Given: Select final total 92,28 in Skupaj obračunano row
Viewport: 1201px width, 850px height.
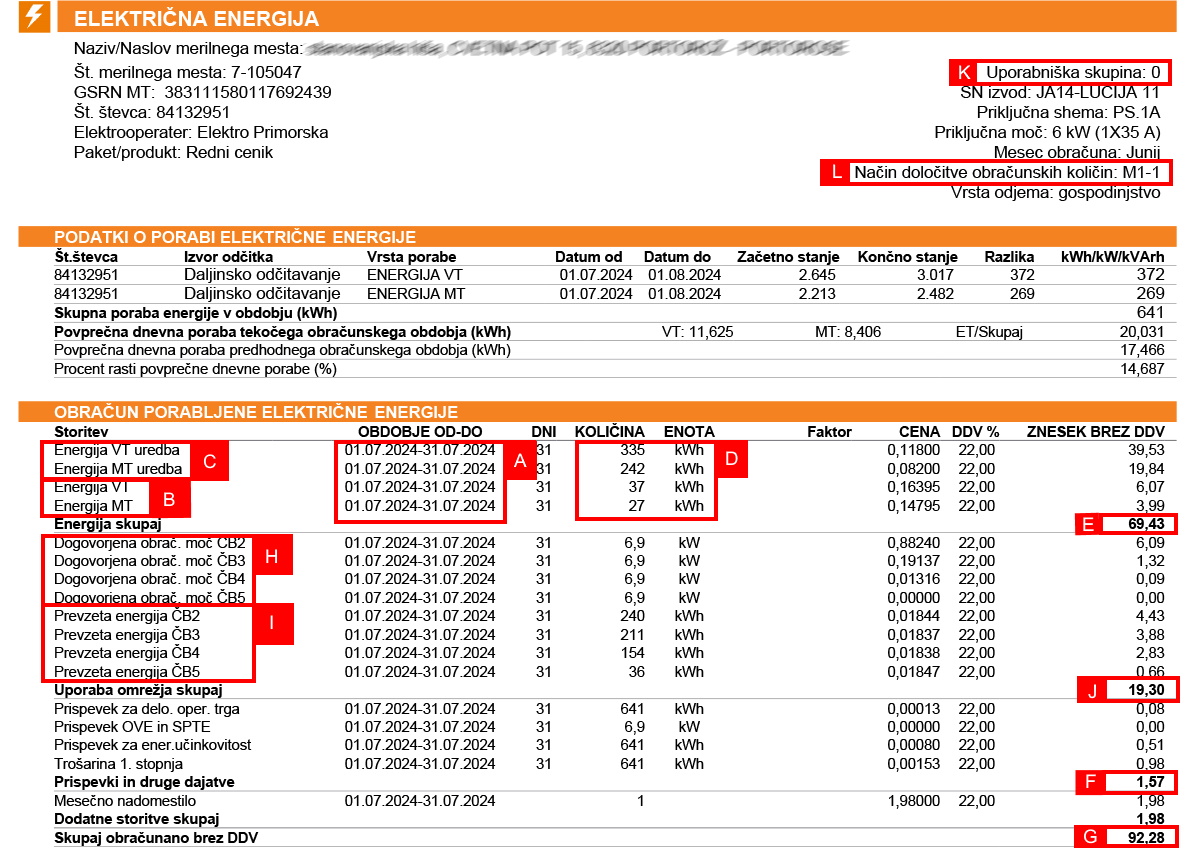Looking at the screenshot, I should [x=1146, y=837].
